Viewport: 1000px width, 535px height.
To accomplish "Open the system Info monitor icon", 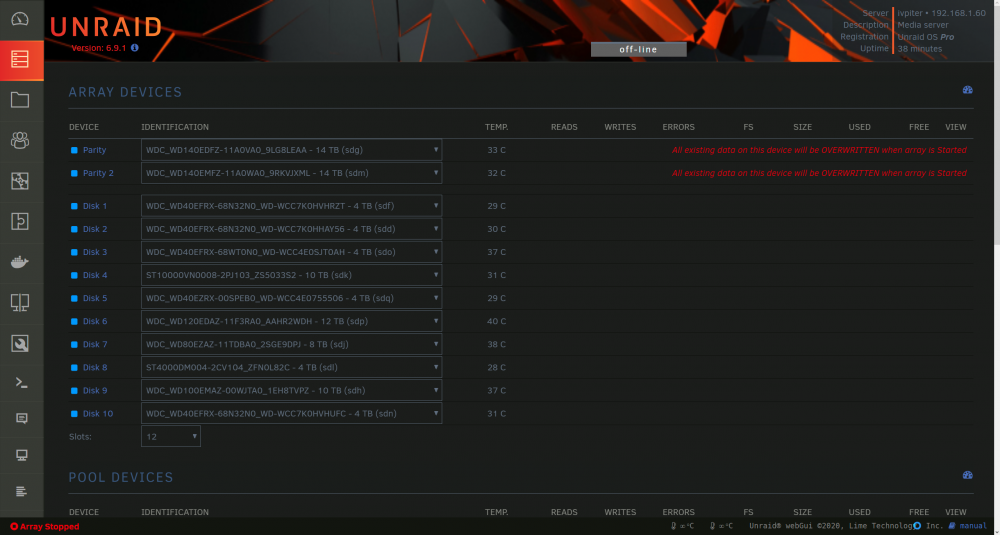I will (x=22, y=455).
